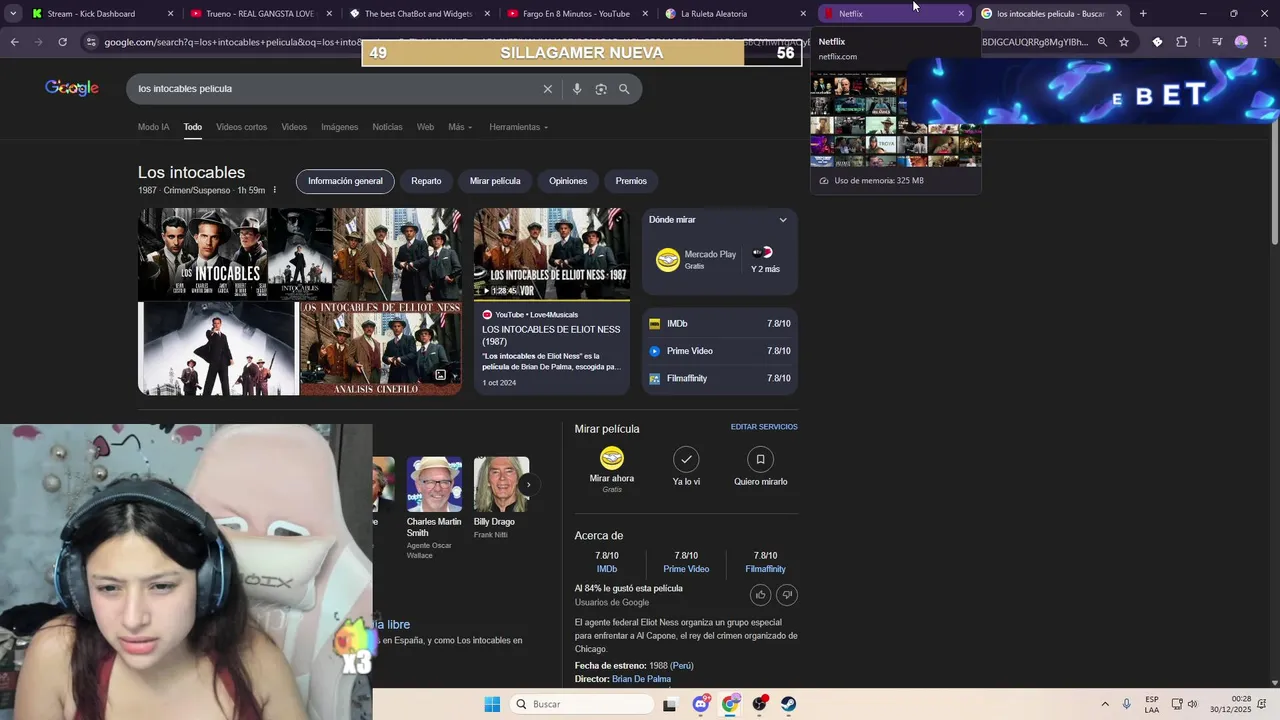Switch to Noticias tab
1280x720 pixels.
pyautogui.click(x=387, y=127)
